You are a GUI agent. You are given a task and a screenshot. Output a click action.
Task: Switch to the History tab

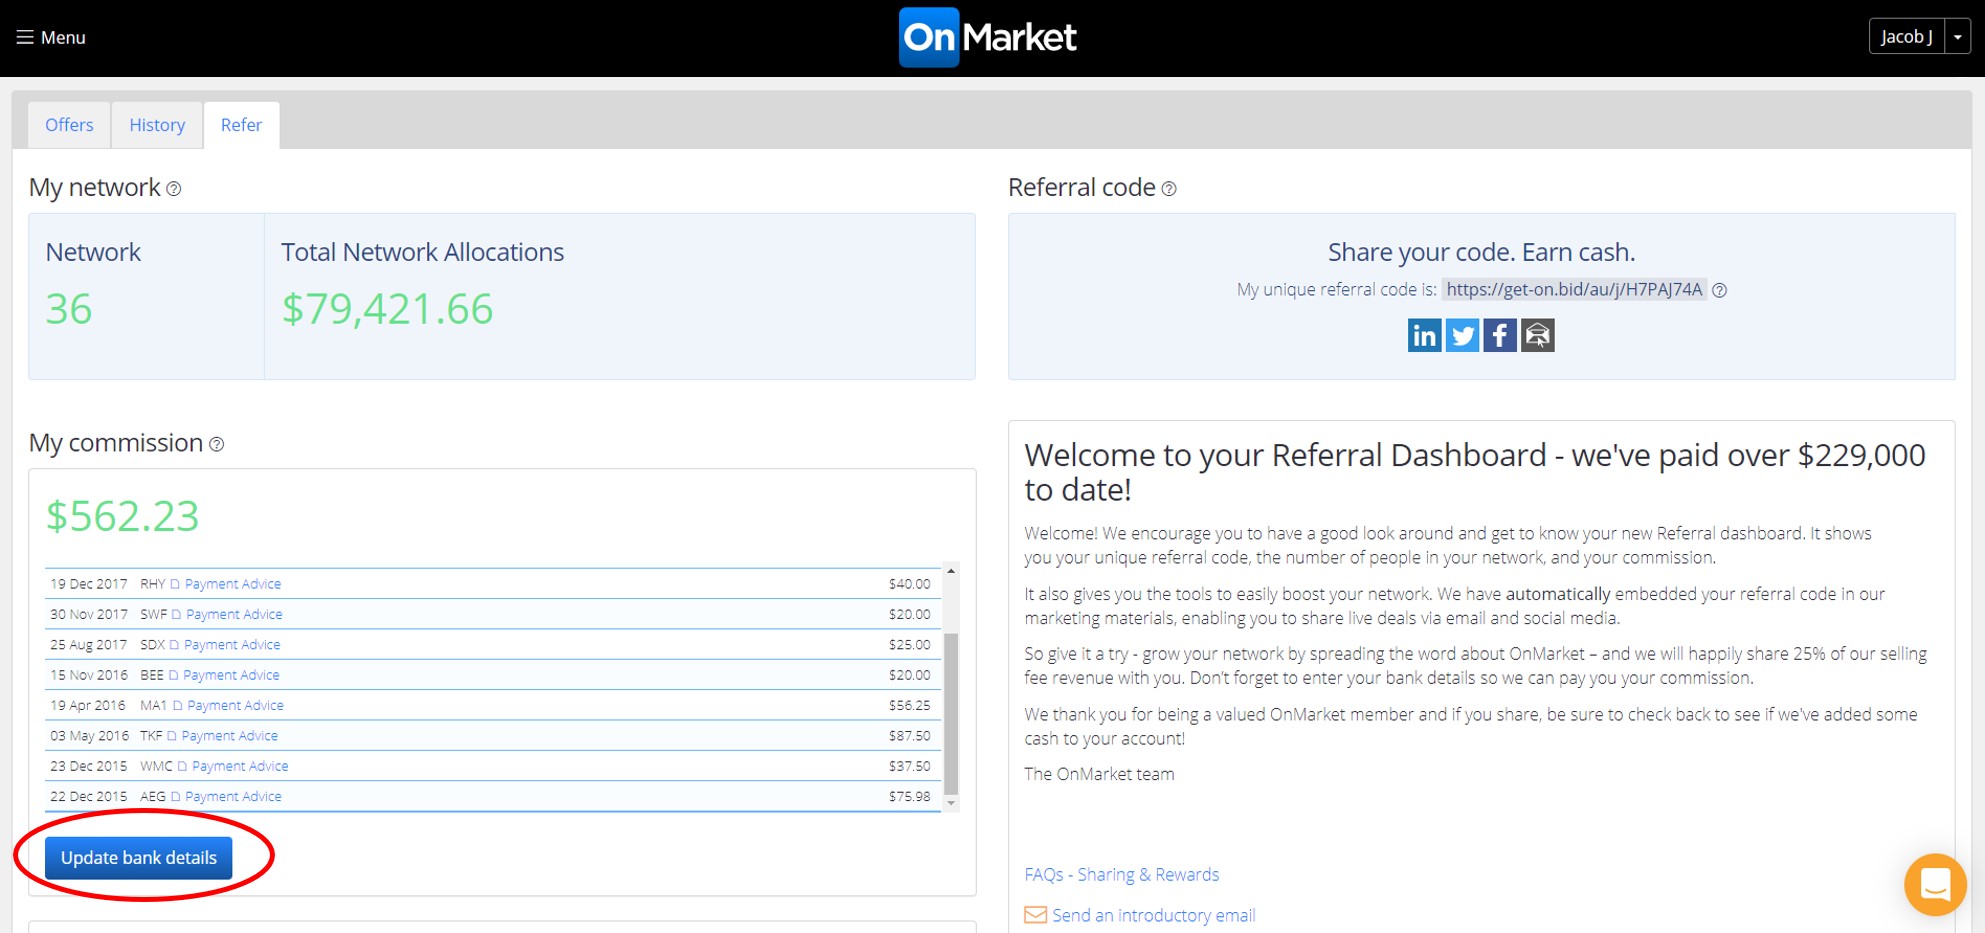tap(157, 125)
